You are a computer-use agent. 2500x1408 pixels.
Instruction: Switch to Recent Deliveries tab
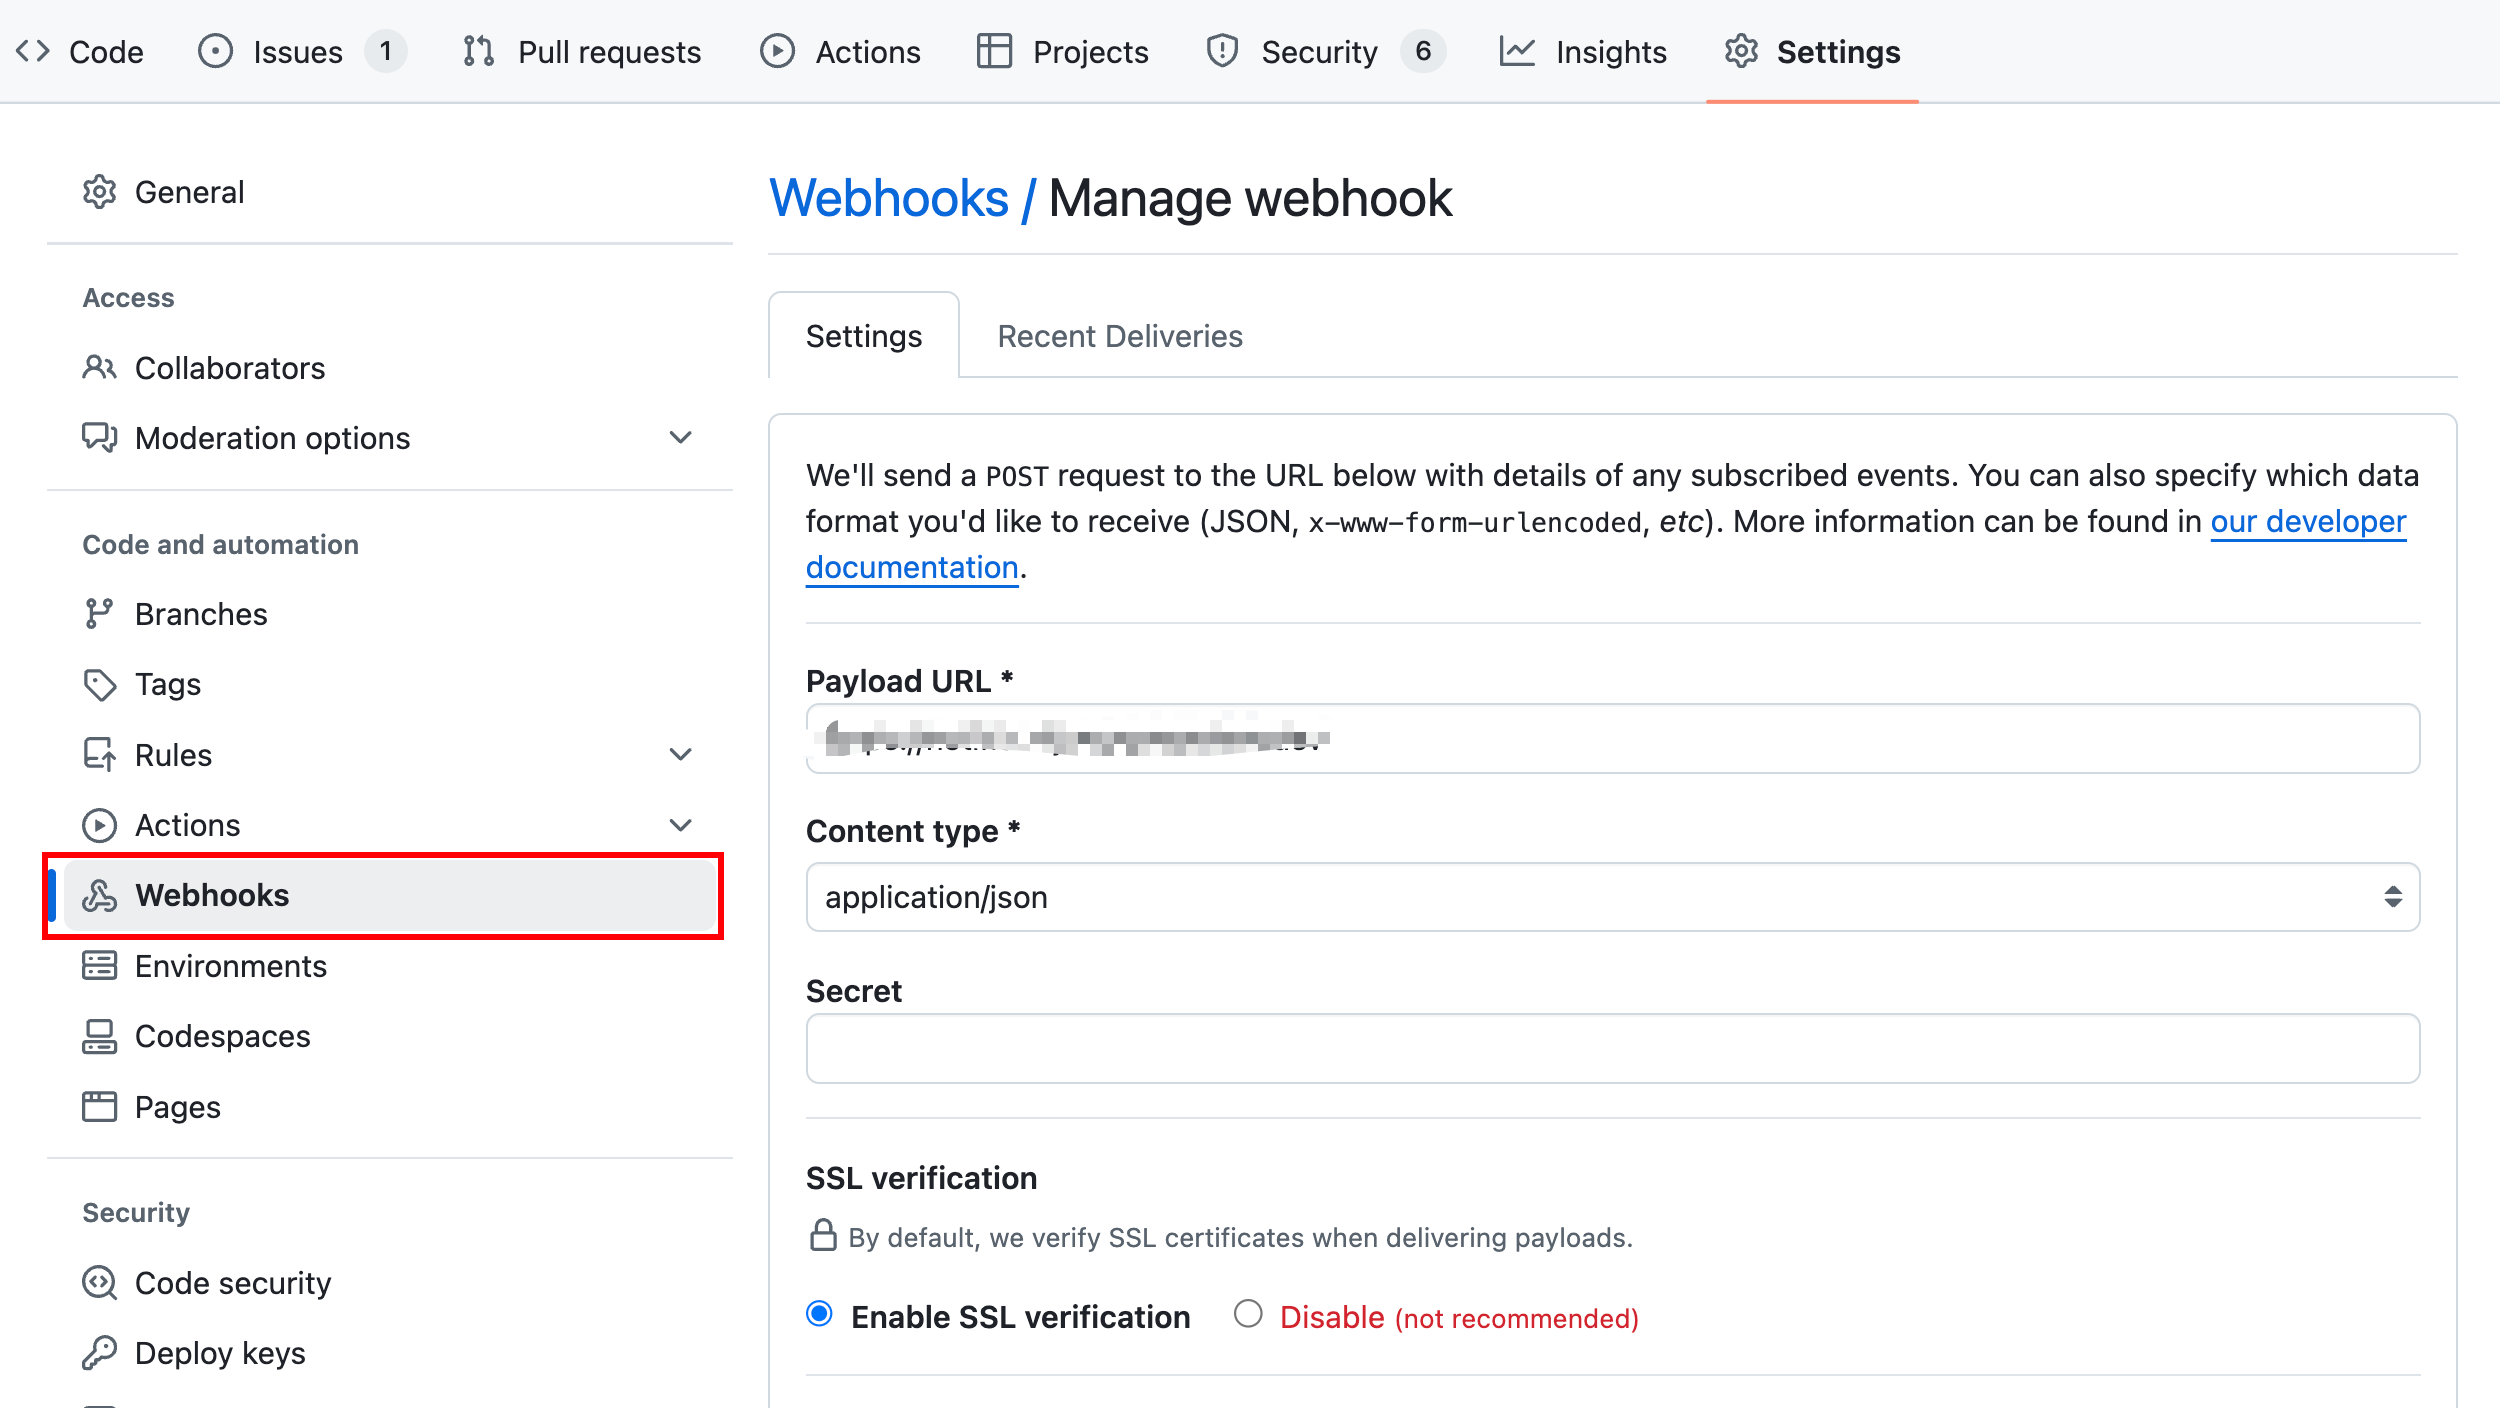pyautogui.click(x=1118, y=335)
